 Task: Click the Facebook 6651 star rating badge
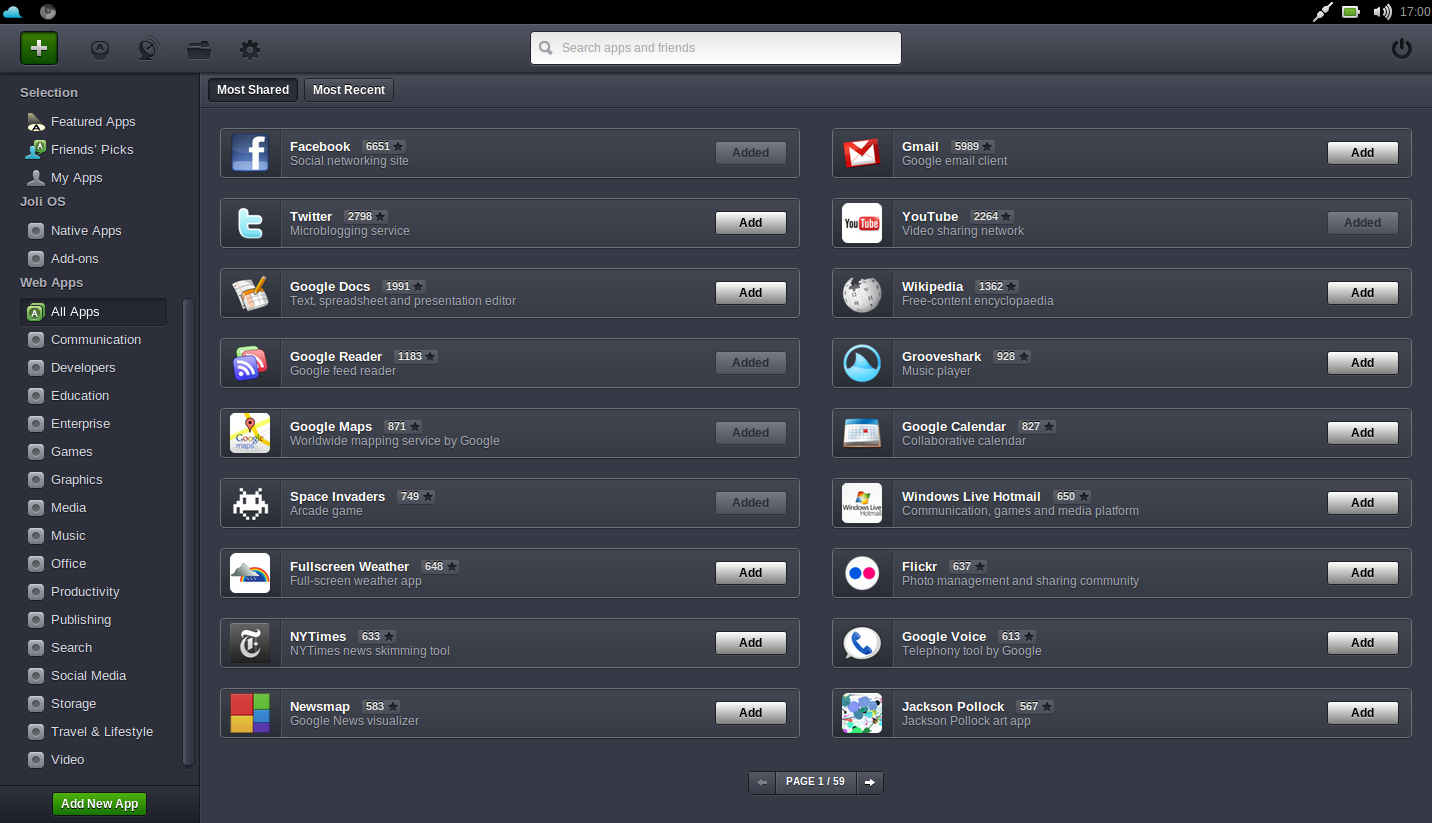[384, 147]
